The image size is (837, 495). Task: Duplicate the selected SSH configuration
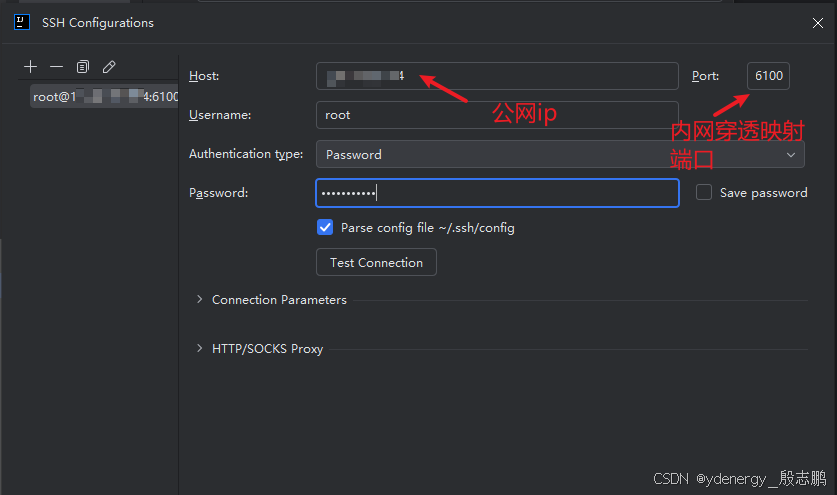83,67
